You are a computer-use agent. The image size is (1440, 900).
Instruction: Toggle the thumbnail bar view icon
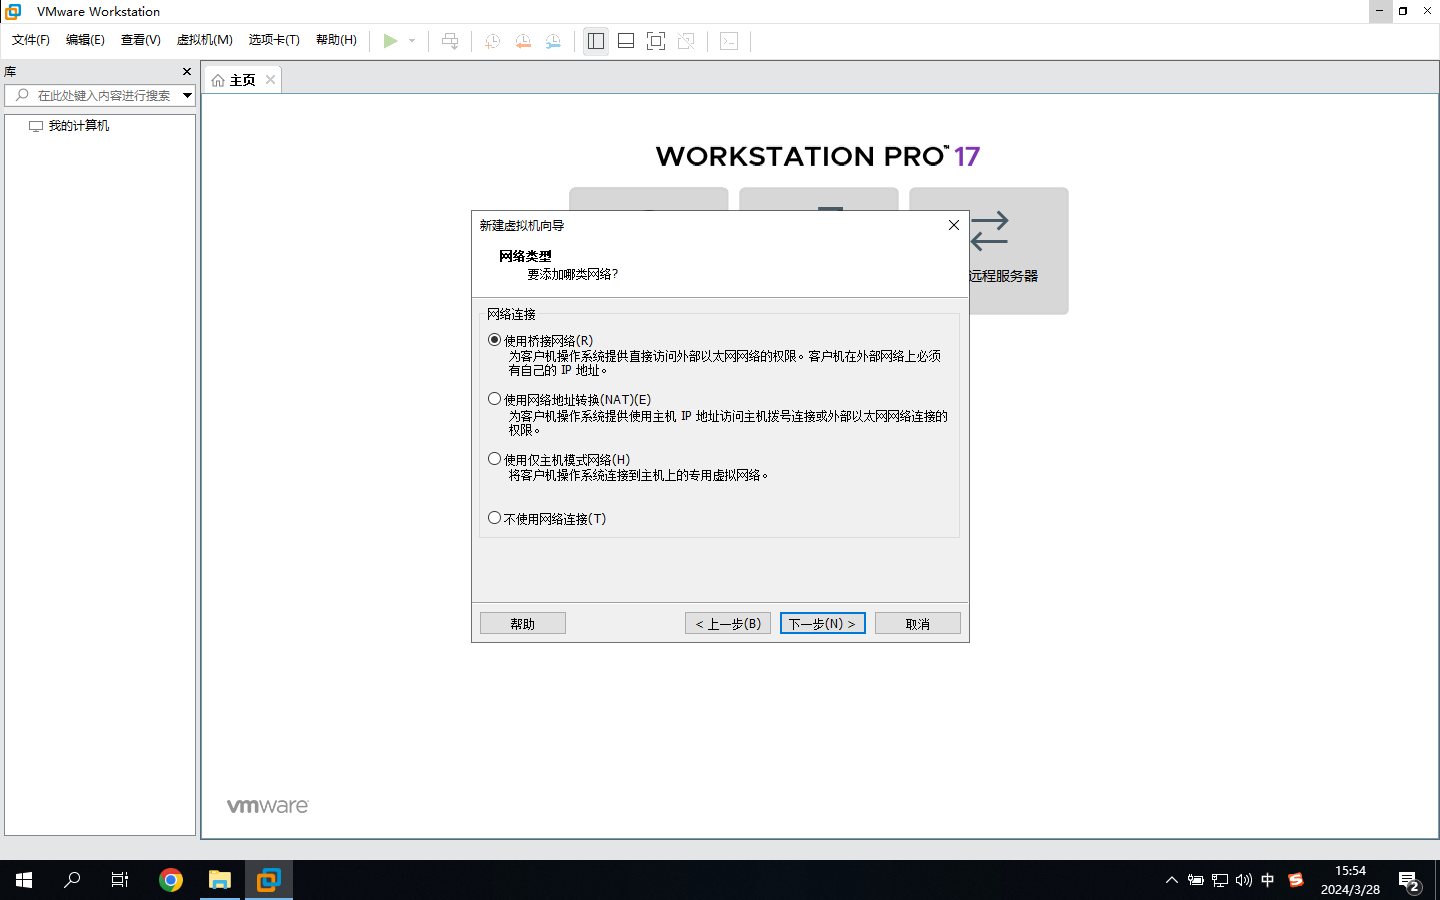[626, 41]
